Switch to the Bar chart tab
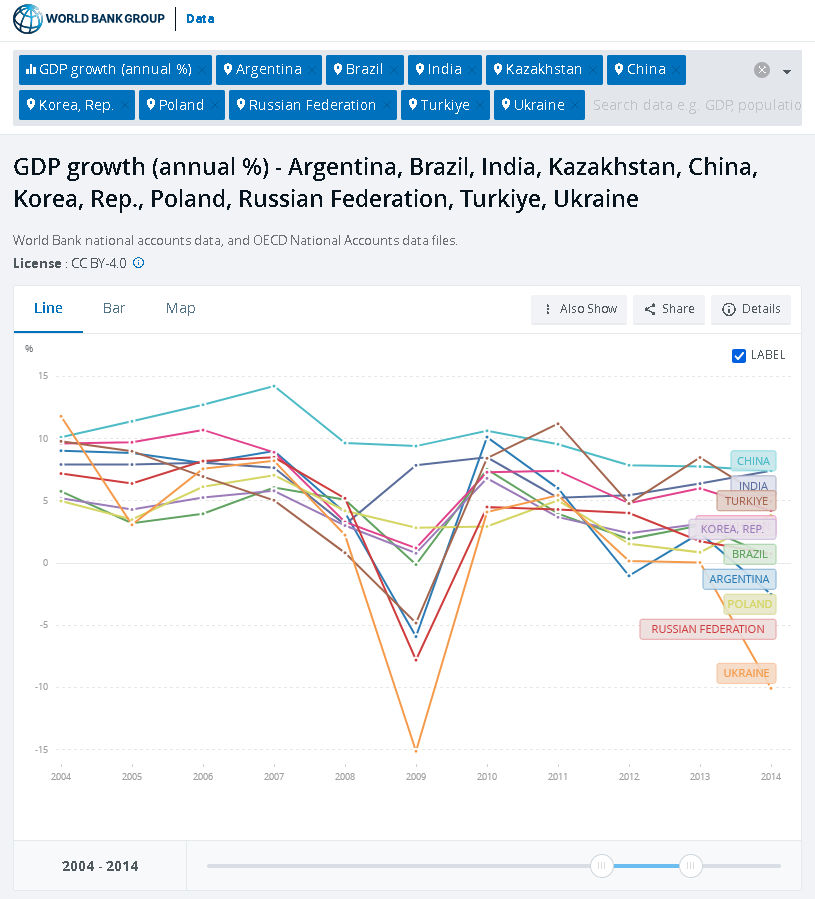 [114, 308]
